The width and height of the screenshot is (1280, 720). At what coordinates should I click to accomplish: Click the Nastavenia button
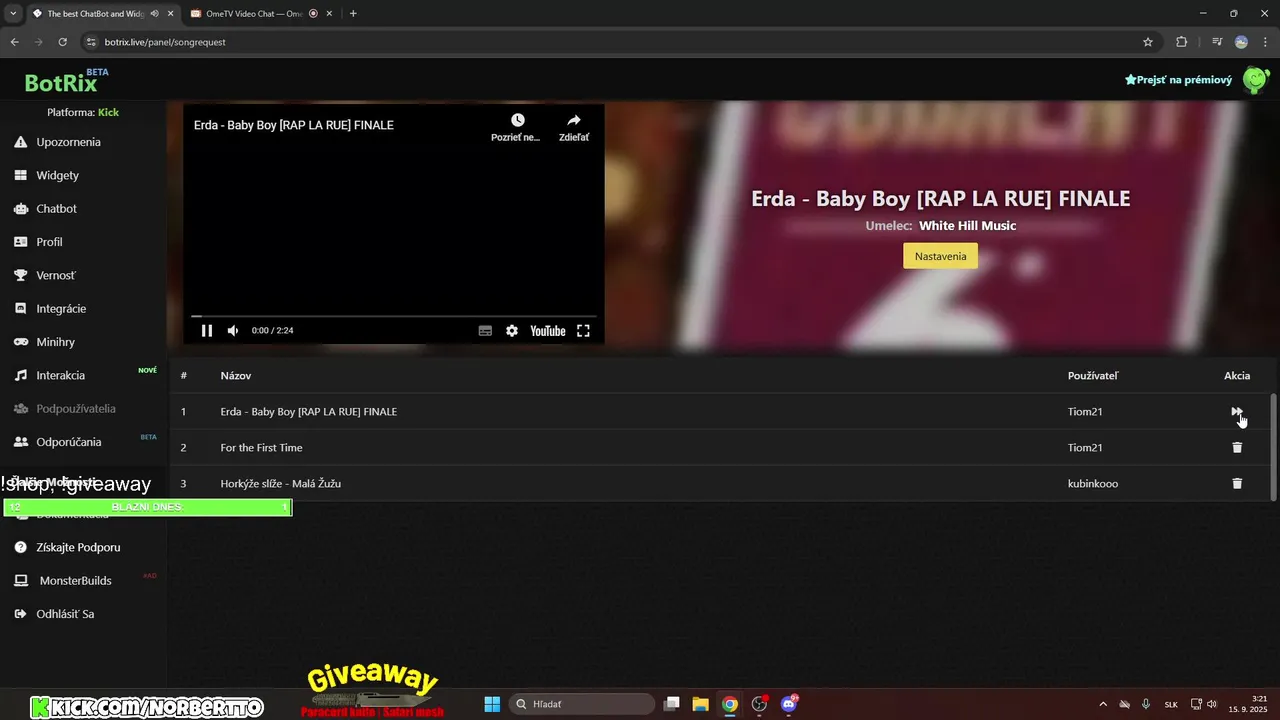pyautogui.click(x=941, y=256)
